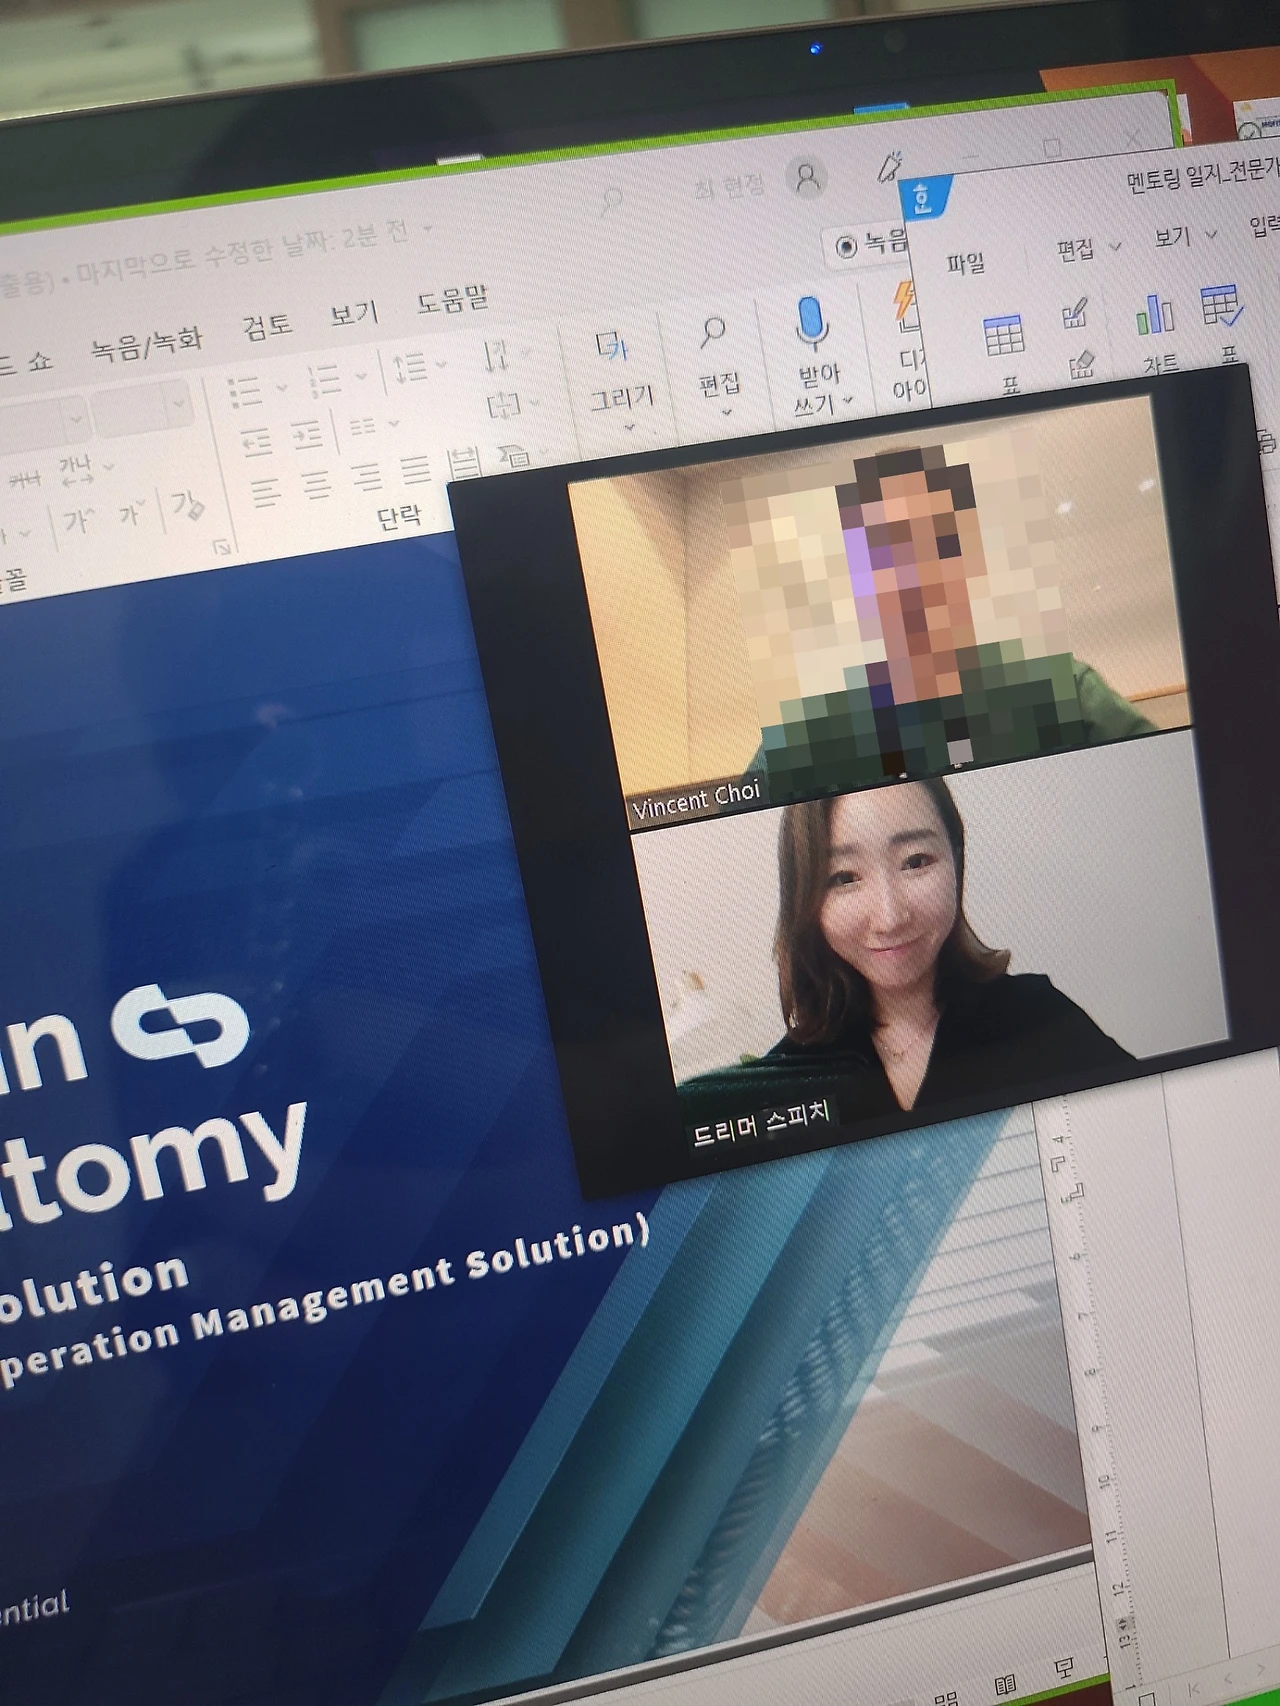
Task: Expand the Hancom 편집 menu arrow
Action: click(x=1115, y=246)
